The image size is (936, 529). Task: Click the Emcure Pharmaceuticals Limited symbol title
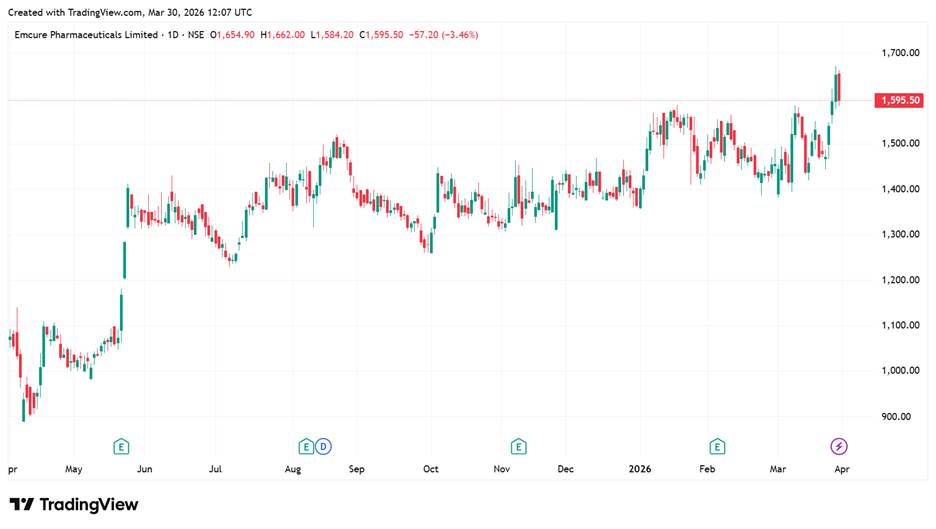tap(86, 35)
